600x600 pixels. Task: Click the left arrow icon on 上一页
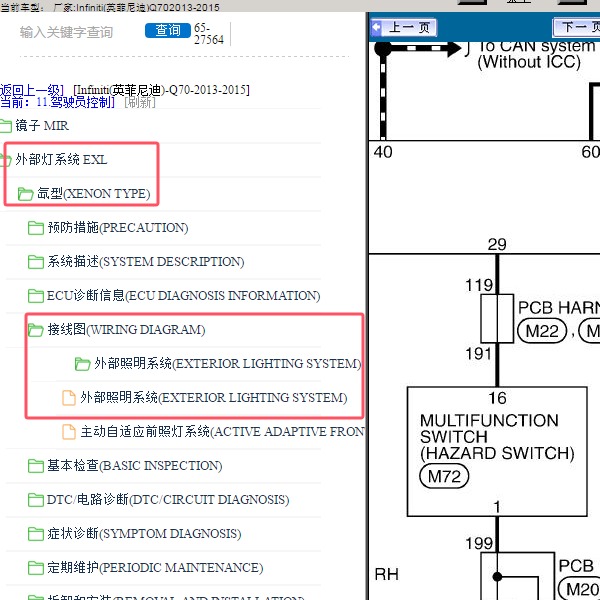376,27
